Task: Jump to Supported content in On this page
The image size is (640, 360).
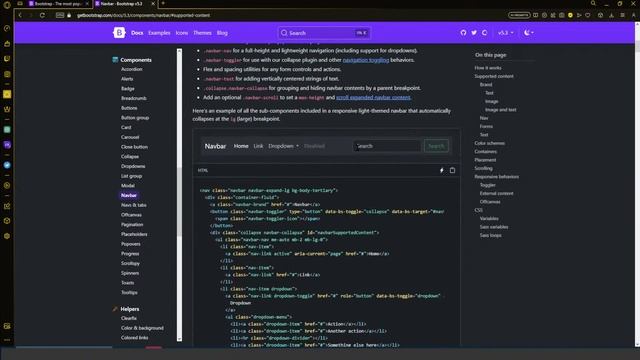Action: [x=494, y=76]
